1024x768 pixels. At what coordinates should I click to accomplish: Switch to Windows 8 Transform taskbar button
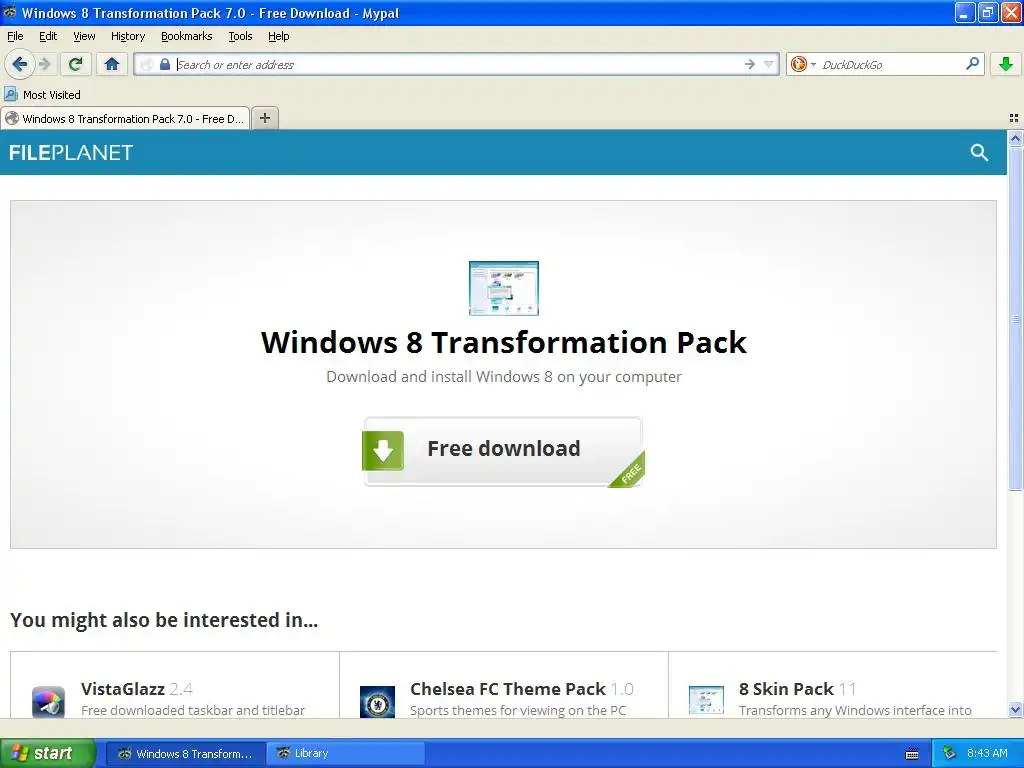click(185, 753)
